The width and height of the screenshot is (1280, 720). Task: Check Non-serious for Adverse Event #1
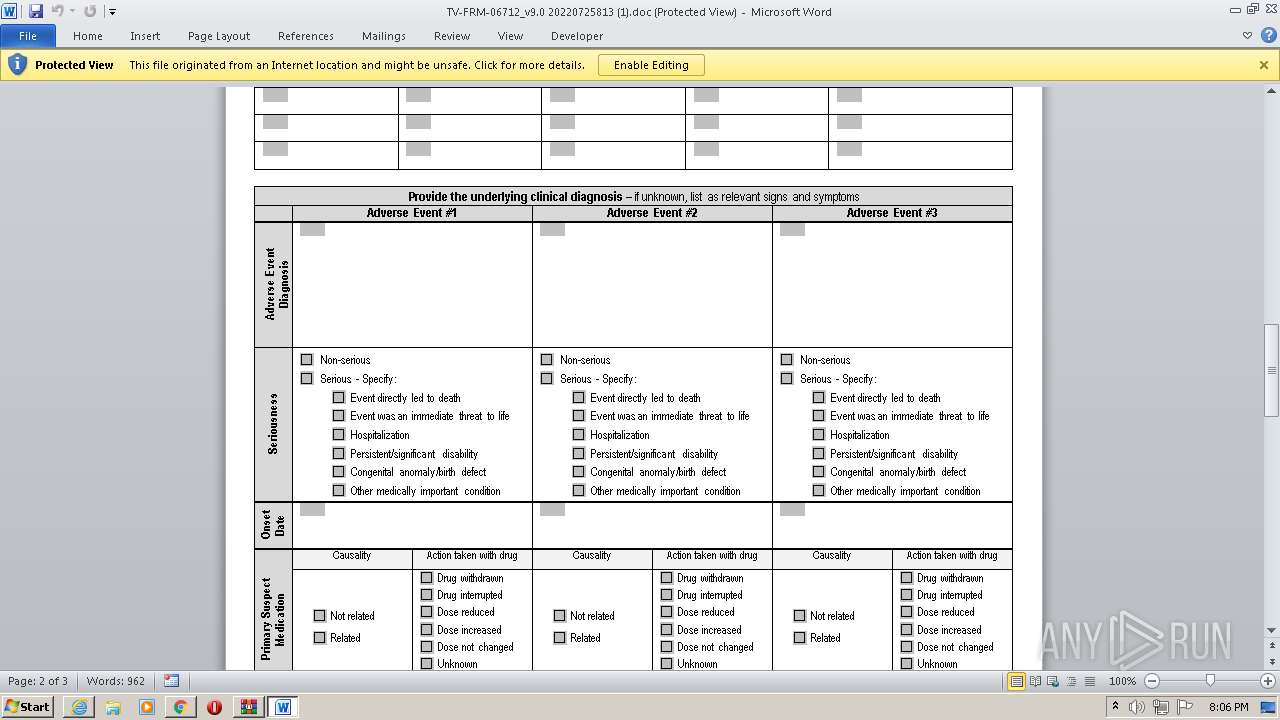(307, 360)
